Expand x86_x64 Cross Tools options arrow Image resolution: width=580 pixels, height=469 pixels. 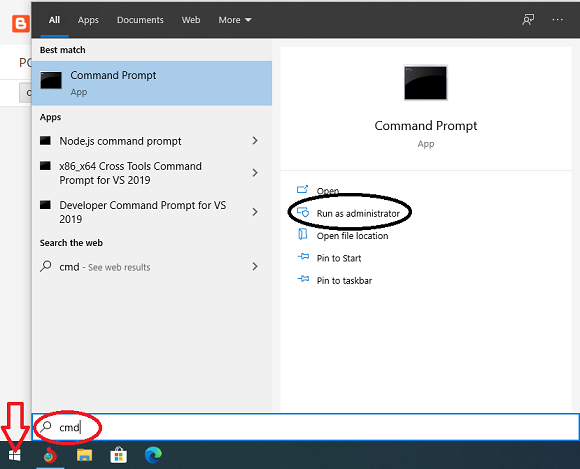(x=255, y=173)
